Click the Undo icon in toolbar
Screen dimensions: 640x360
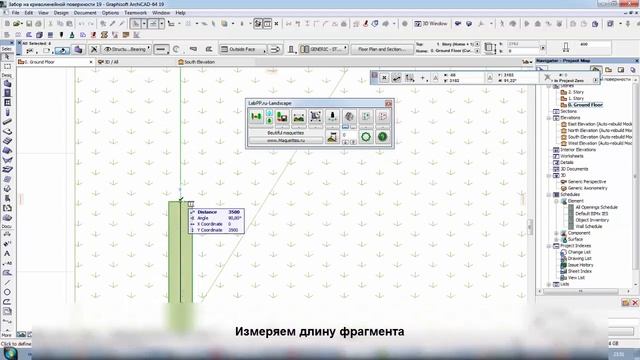pyautogui.click(x=81, y=24)
